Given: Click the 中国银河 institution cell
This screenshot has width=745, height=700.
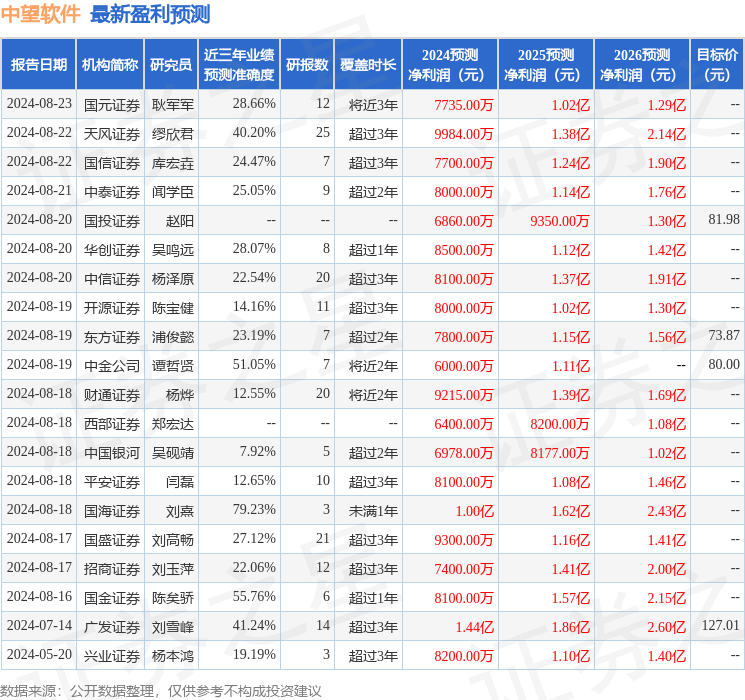Looking at the screenshot, I should pyautogui.click(x=112, y=453).
